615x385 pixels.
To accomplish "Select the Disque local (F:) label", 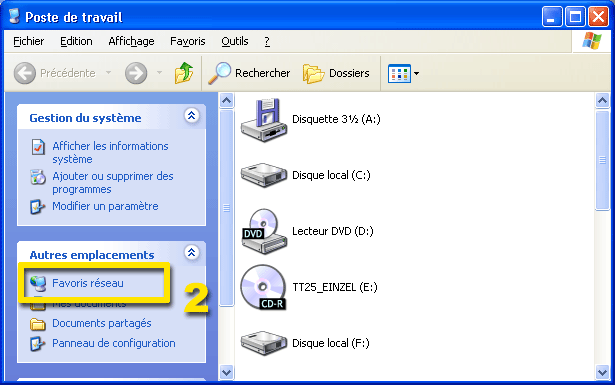I will (x=331, y=343).
